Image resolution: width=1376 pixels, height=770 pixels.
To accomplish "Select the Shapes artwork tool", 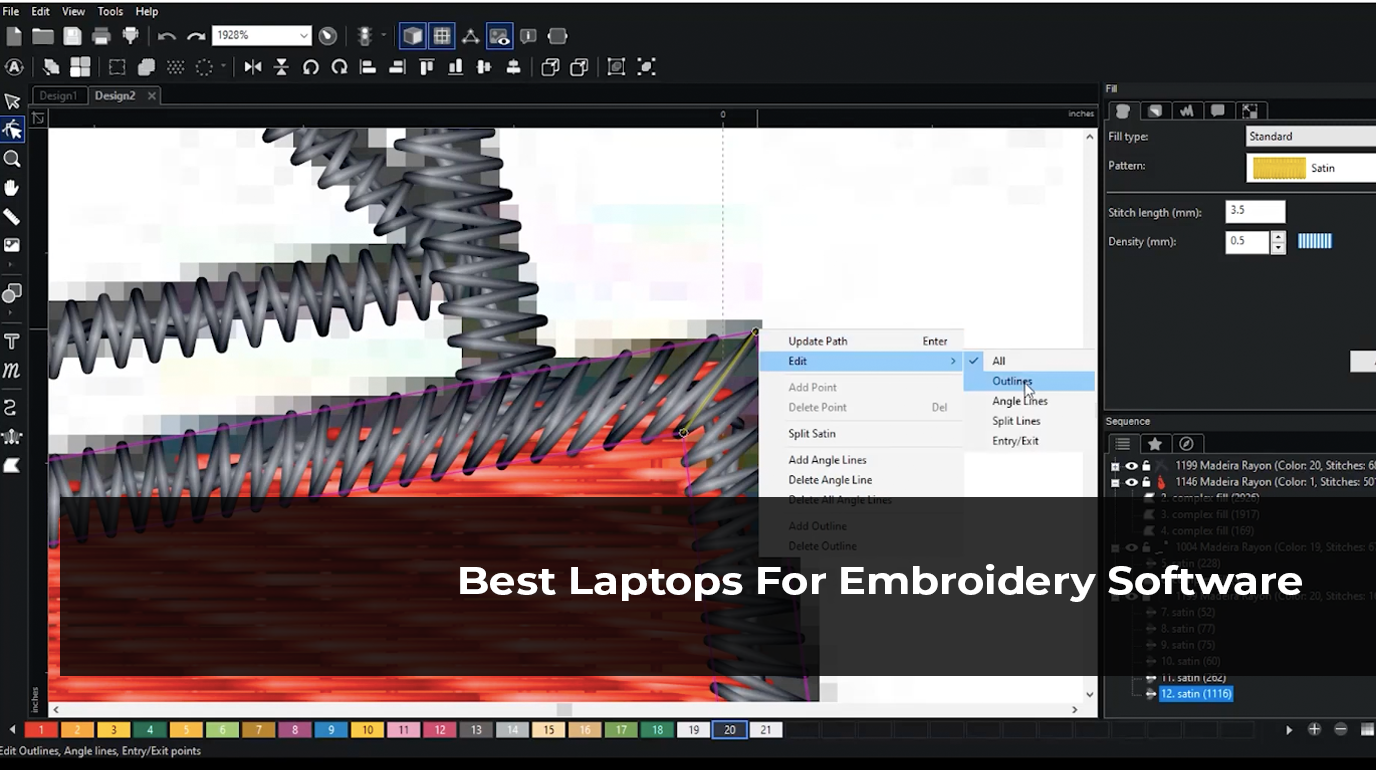I will pyautogui.click(x=12, y=293).
